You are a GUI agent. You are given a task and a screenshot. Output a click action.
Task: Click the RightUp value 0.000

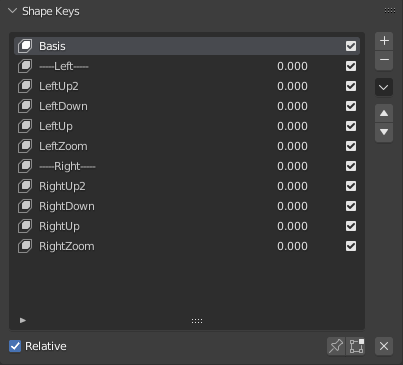click(x=292, y=226)
